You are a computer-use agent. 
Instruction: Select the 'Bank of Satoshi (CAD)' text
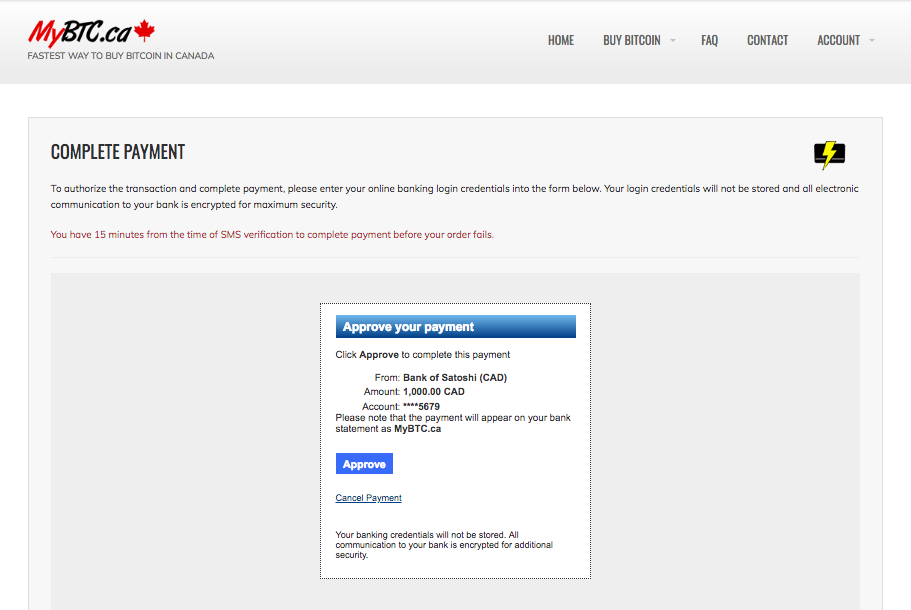(455, 378)
